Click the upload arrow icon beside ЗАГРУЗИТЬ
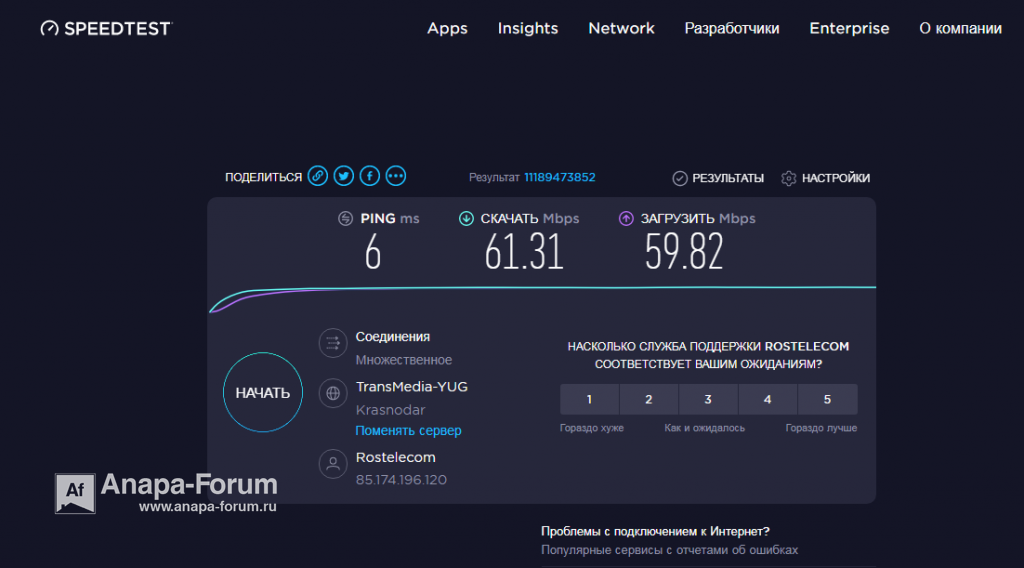Screen dimensions: 1024x568 click(x=626, y=219)
